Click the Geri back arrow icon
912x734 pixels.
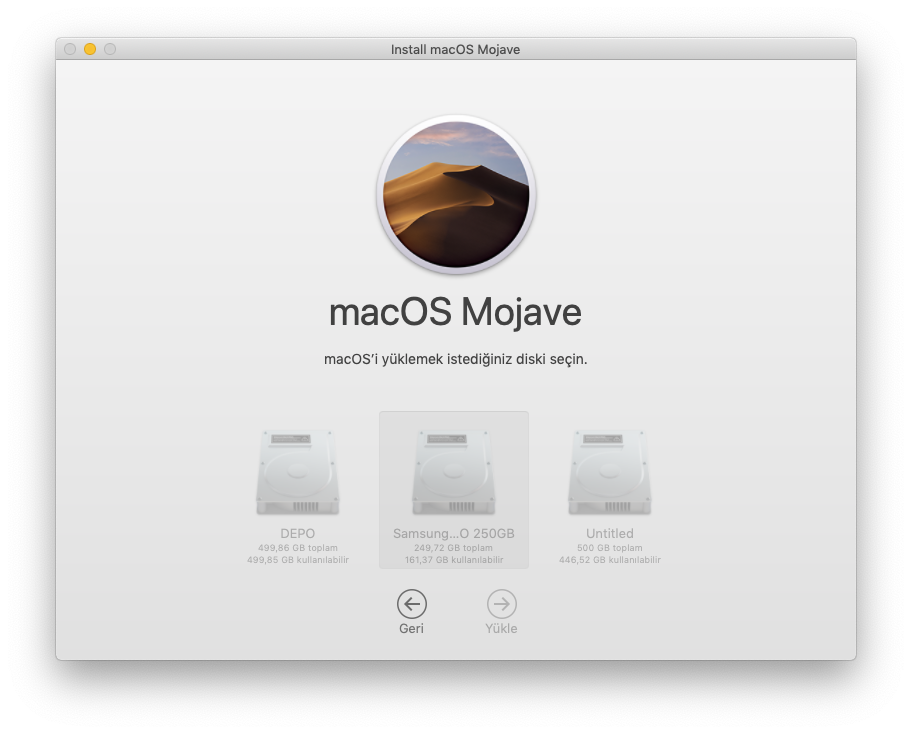[411, 604]
